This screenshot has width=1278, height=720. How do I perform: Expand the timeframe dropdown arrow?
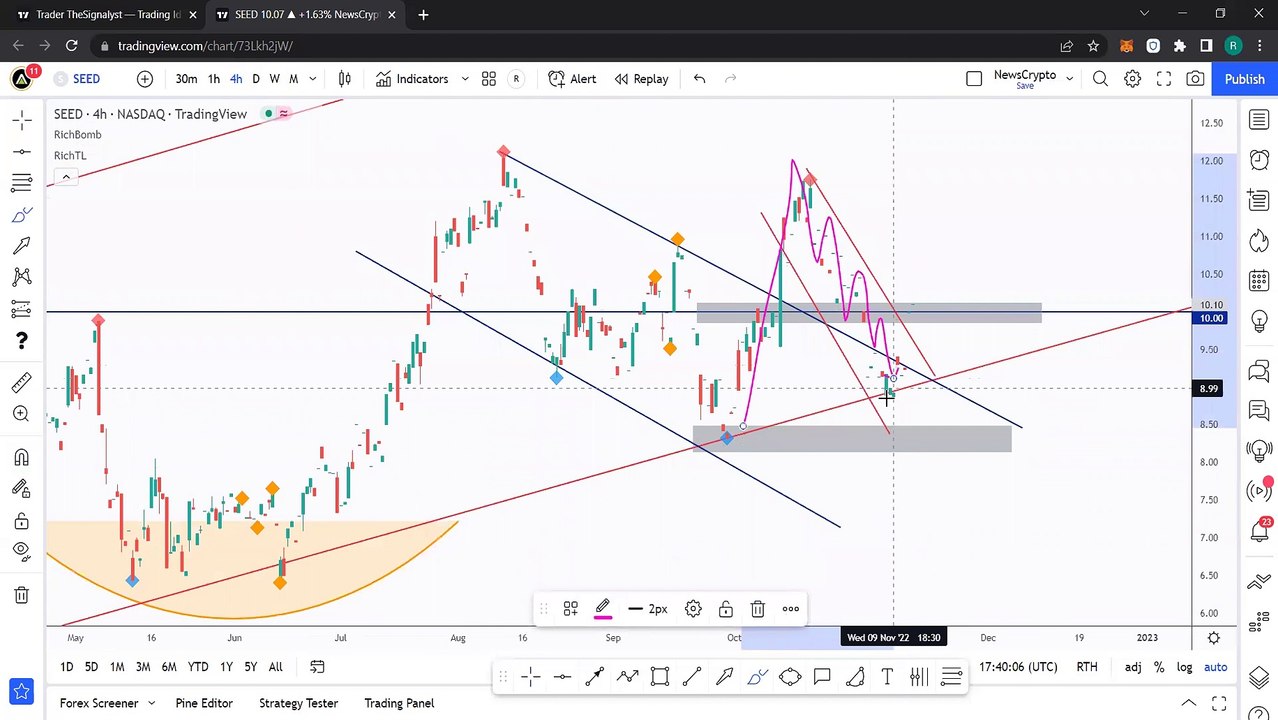313,79
